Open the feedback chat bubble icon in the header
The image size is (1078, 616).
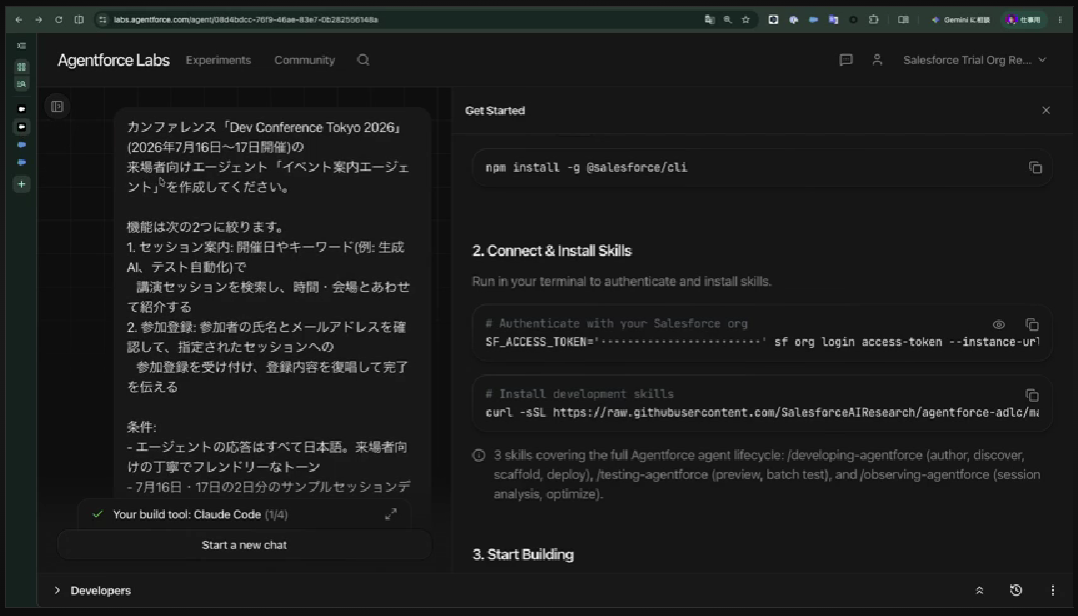[846, 60]
